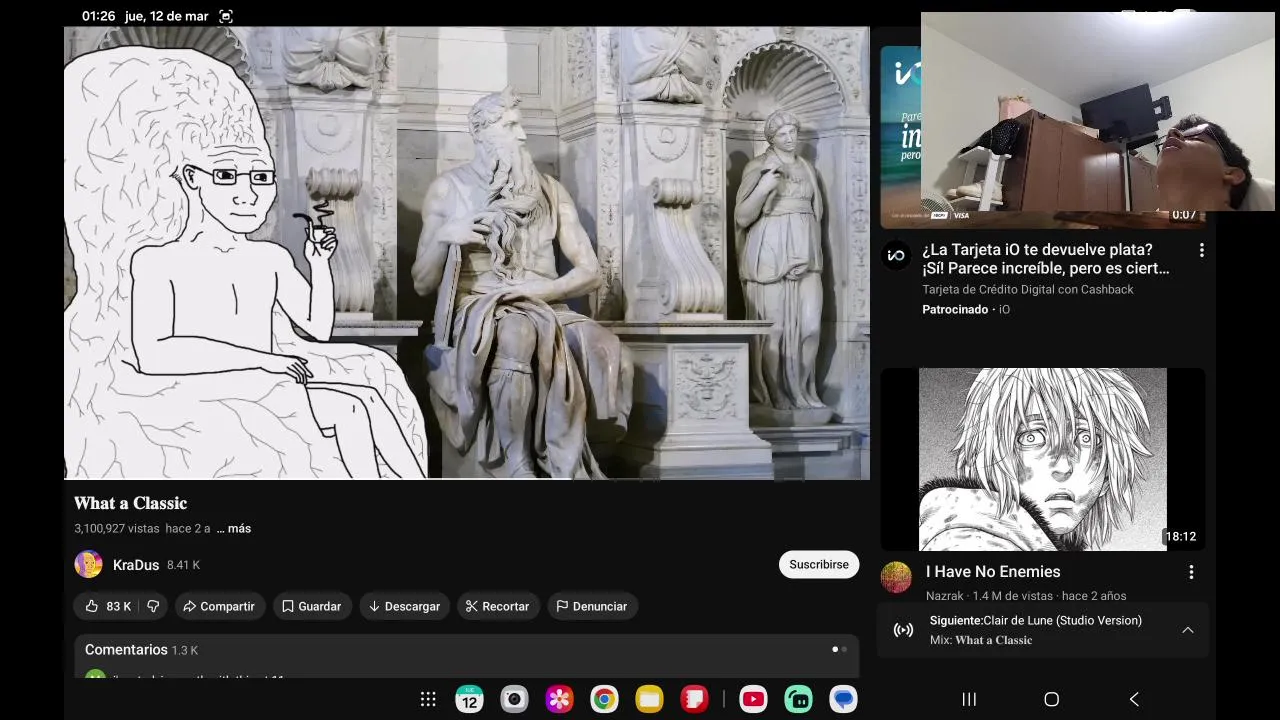
Task: Subscribe with the Suscribirse button
Action: 819,564
